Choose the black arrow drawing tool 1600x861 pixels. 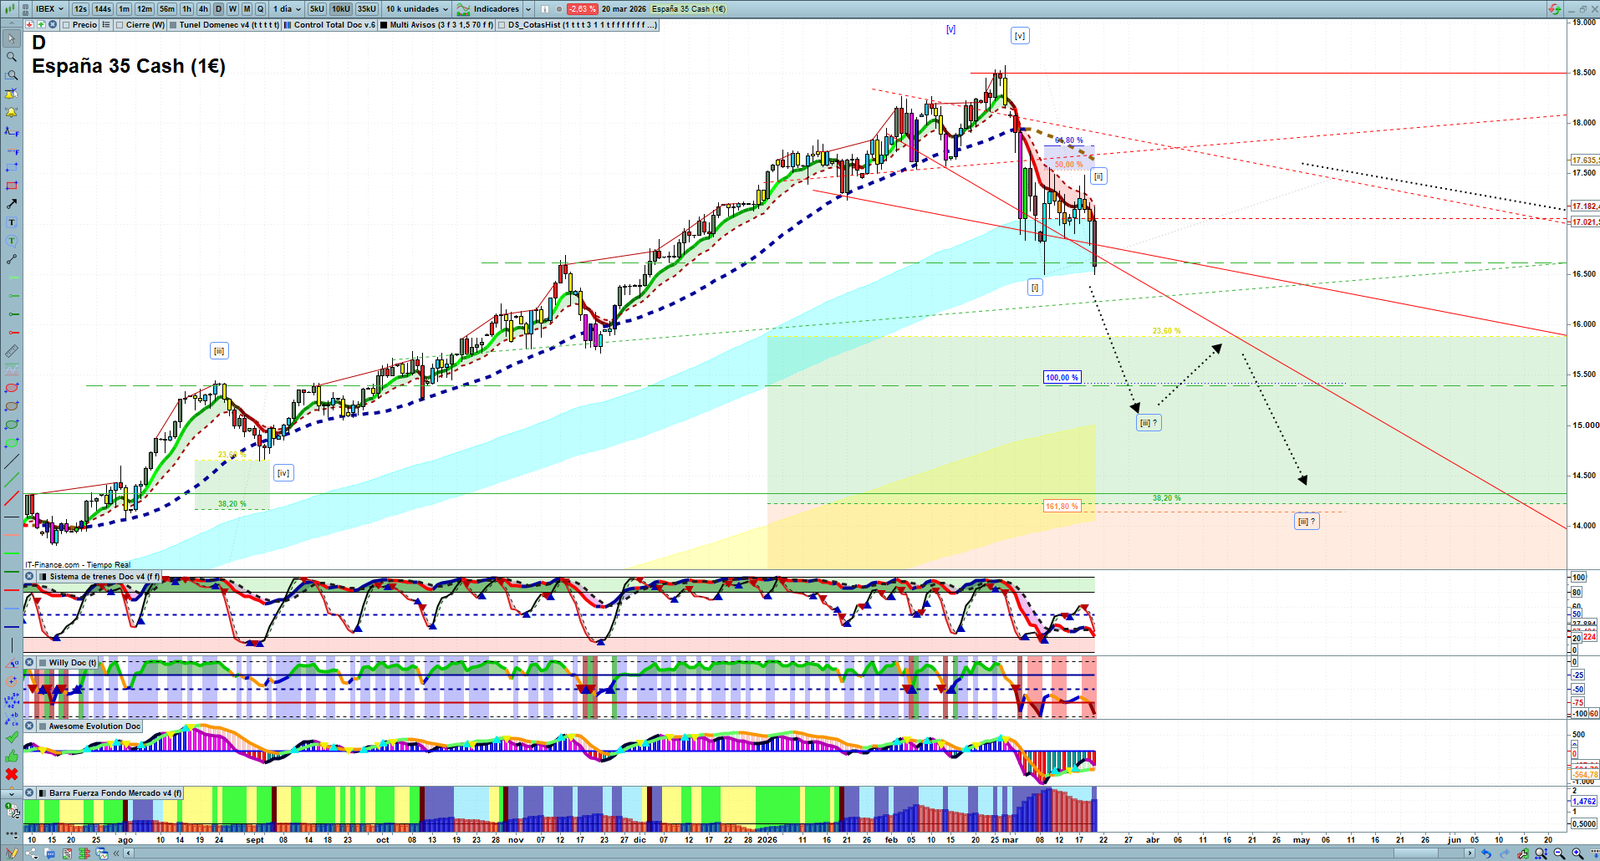coord(11,204)
